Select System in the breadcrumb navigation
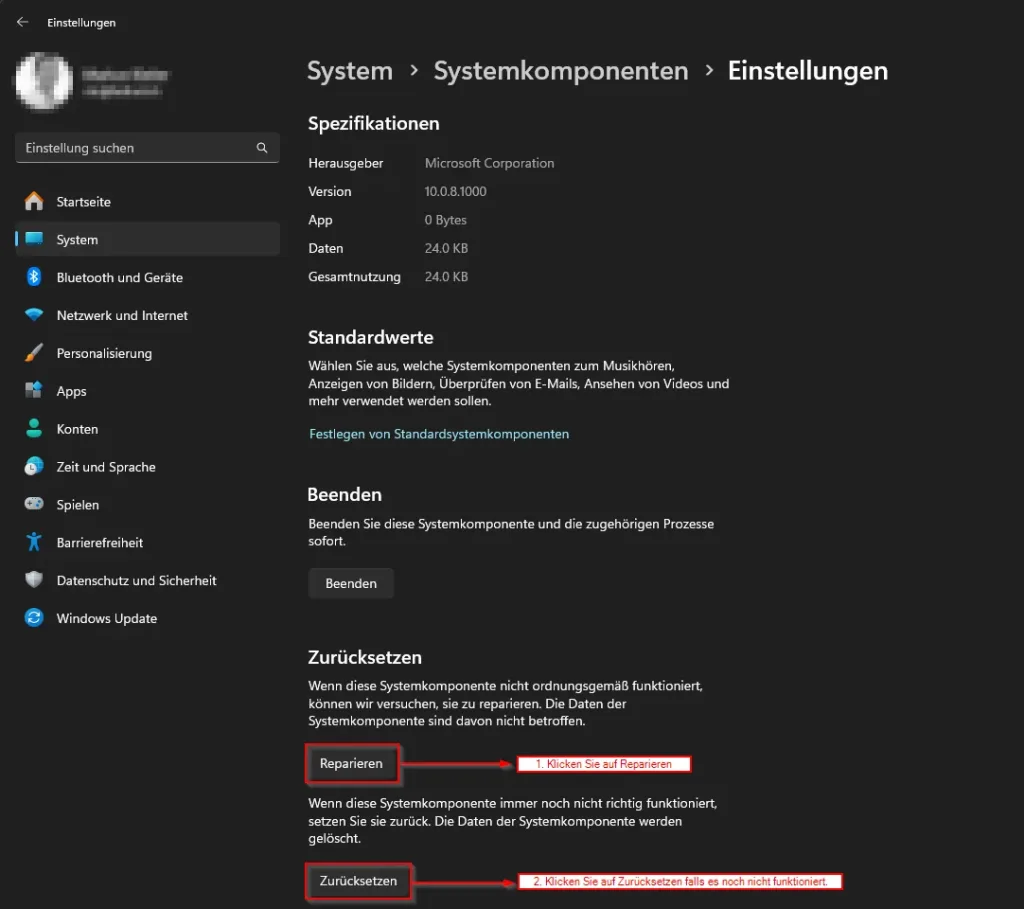The height and width of the screenshot is (909, 1024). (x=349, y=70)
